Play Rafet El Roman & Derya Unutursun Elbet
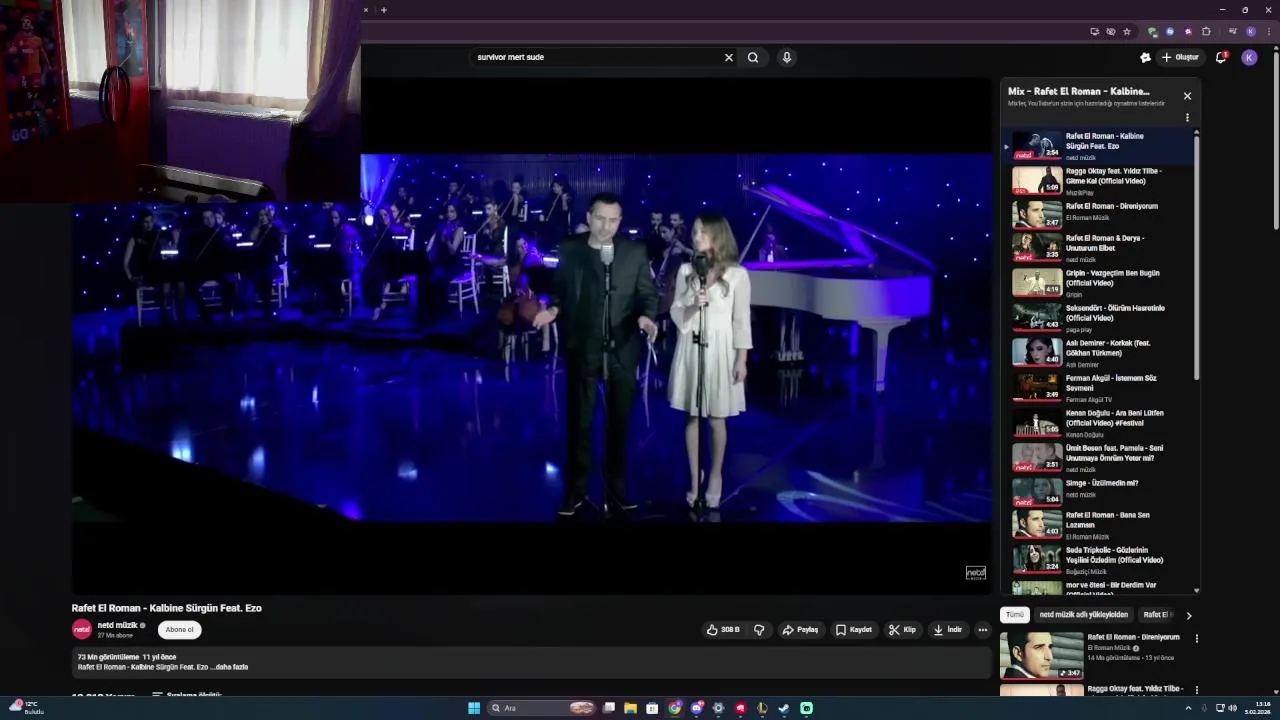This screenshot has width=1280, height=720. click(1100, 247)
